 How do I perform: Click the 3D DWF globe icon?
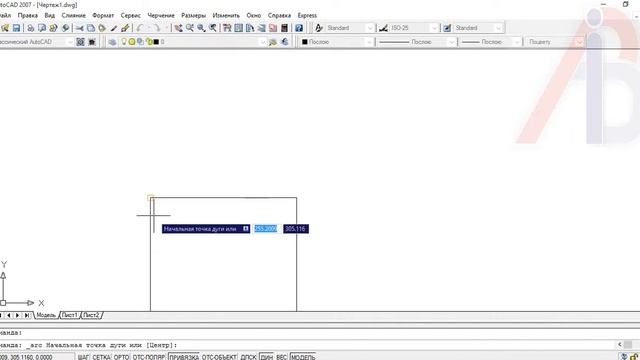[65, 28]
